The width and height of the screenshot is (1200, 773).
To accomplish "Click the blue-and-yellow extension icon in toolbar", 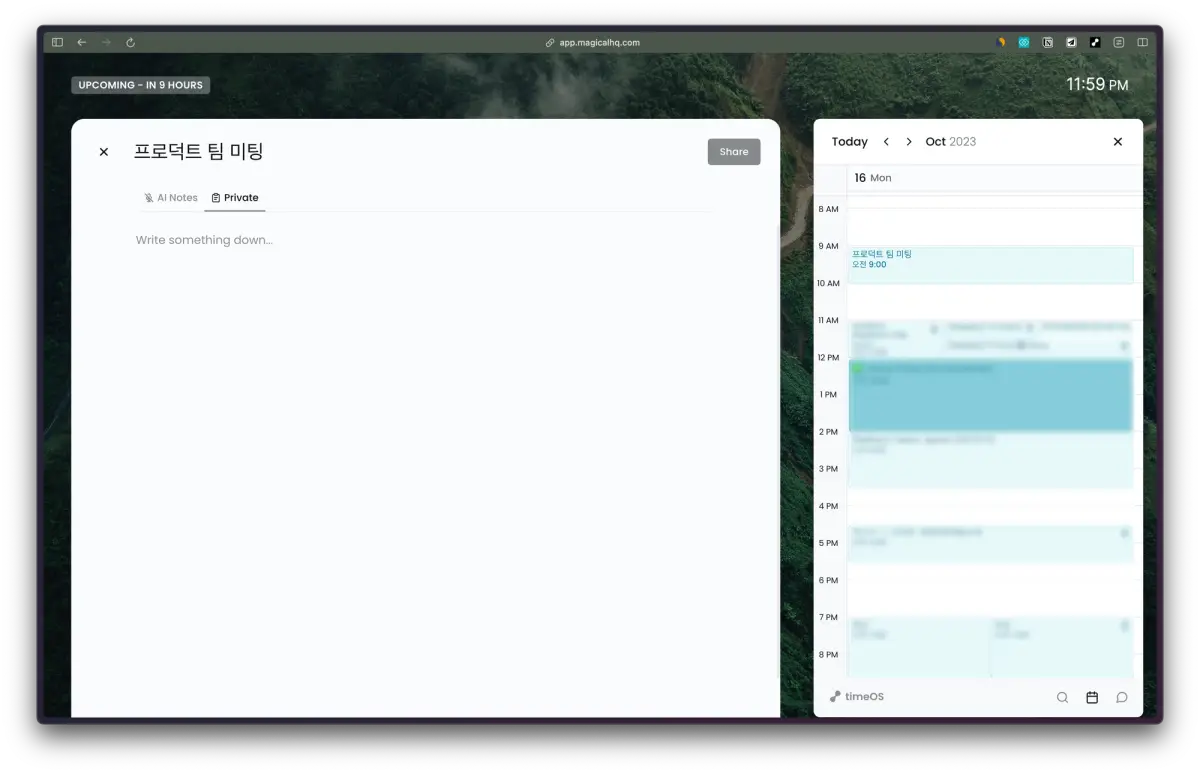I will click(1001, 43).
